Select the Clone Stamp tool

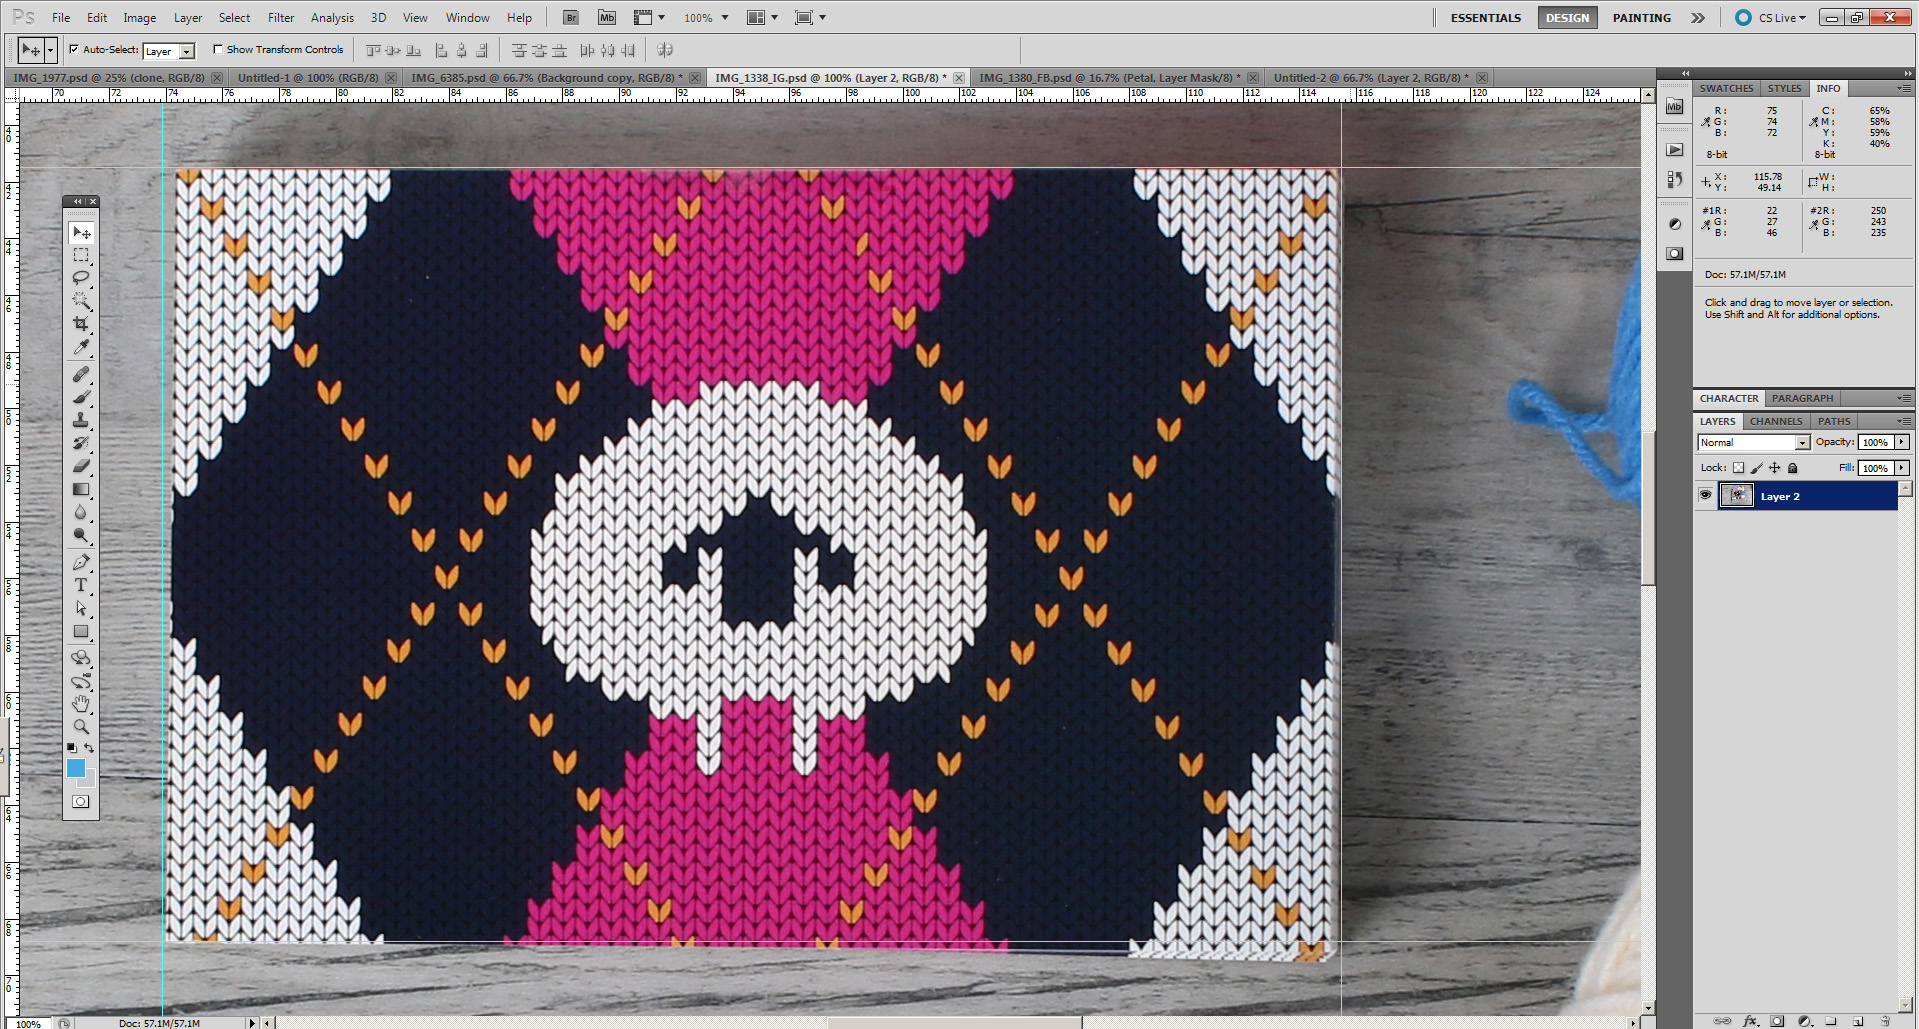coord(81,420)
